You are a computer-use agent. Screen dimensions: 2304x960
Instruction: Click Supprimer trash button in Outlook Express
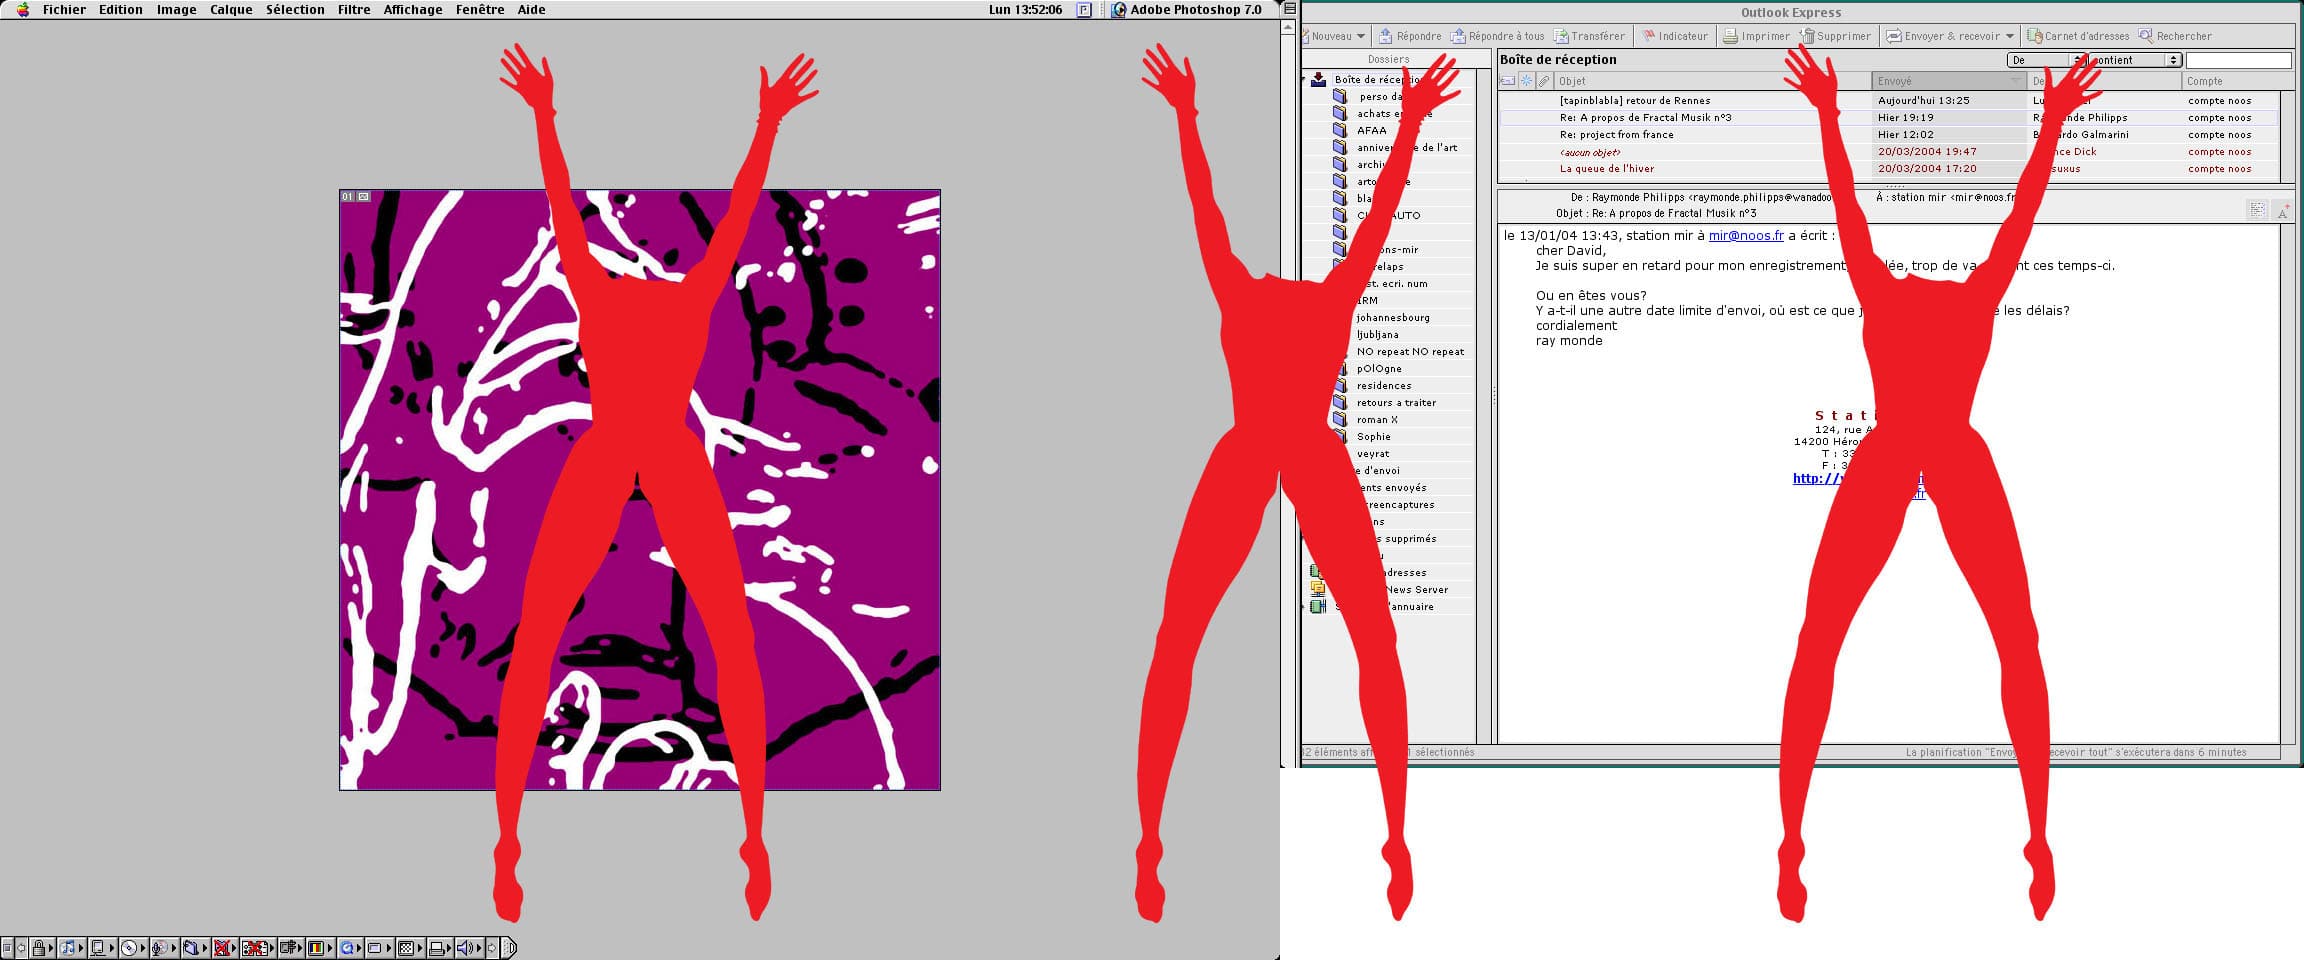(1835, 36)
